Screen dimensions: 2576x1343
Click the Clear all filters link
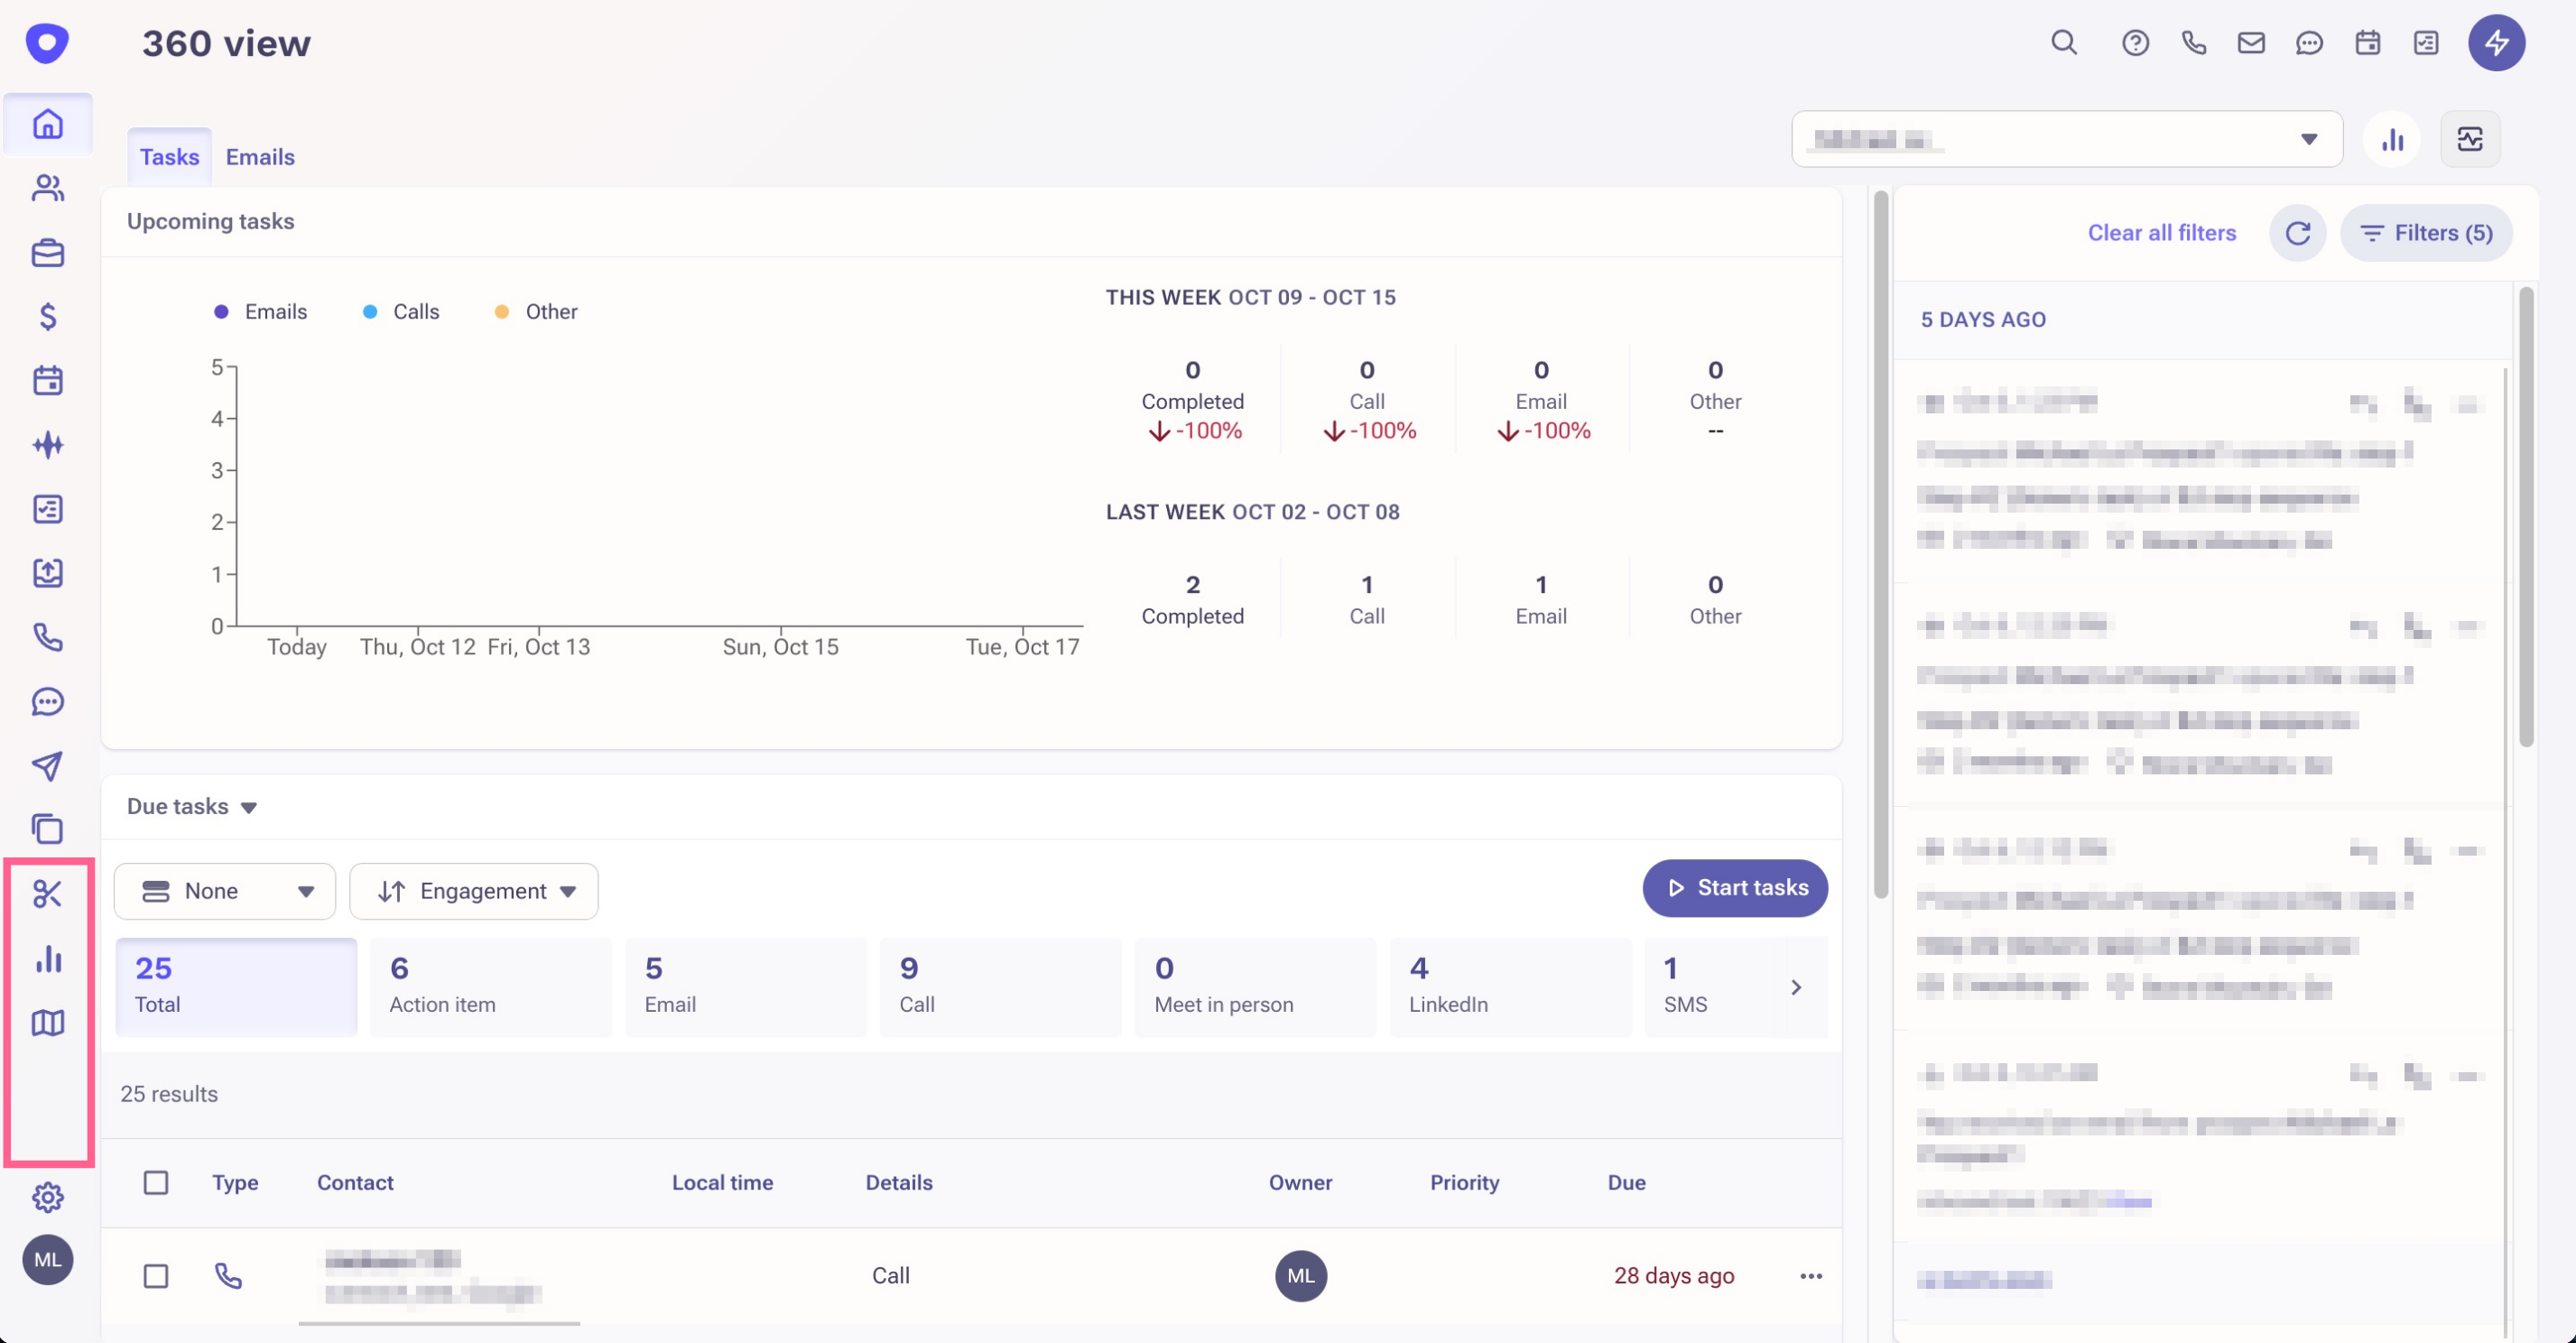click(x=2161, y=233)
